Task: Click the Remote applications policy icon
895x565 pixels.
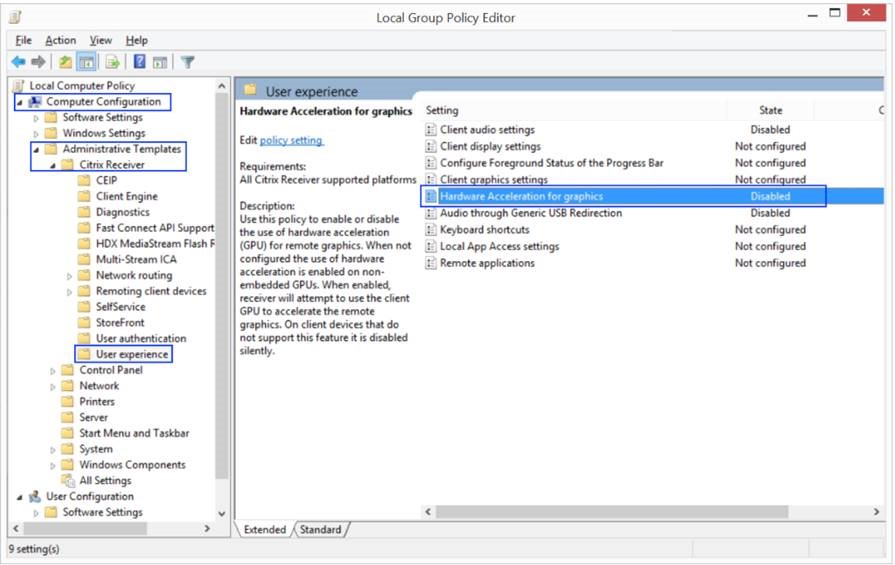Action: (x=431, y=263)
